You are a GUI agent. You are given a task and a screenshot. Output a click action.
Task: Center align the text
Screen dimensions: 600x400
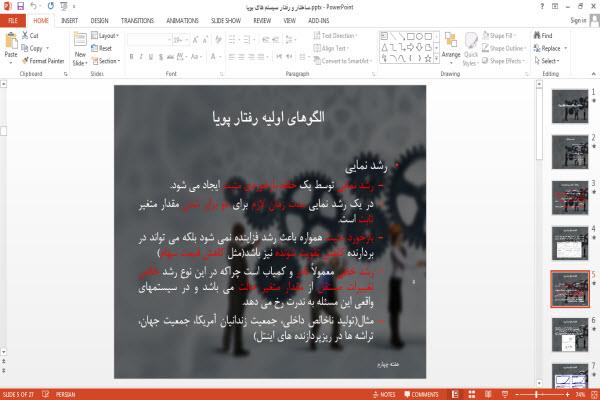241,57
